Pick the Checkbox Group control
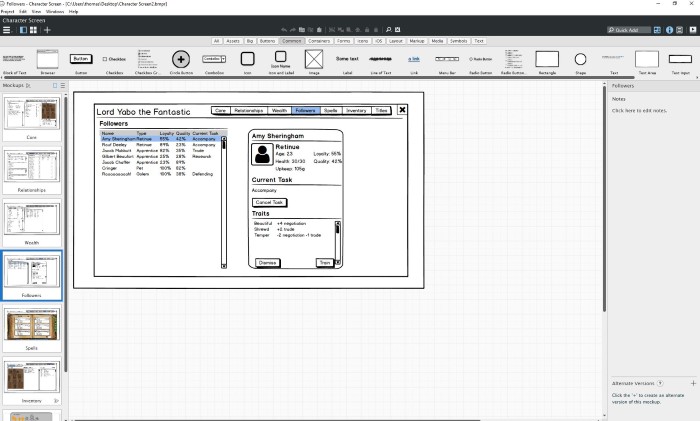This screenshot has width=700, height=421. 147,62
